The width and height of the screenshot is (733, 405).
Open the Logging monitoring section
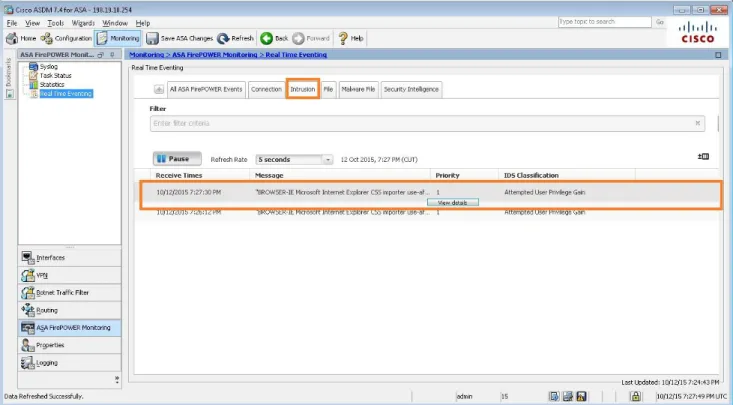point(70,363)
